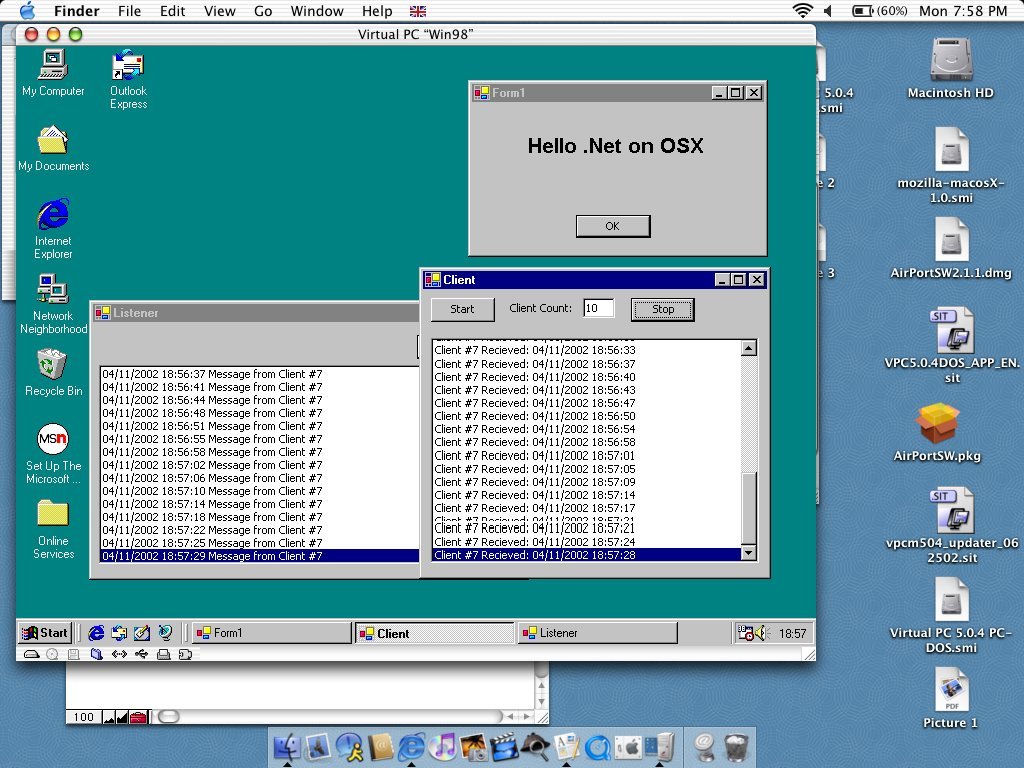Select AirPortSW.pkg package icon
Viewport: 1024px width, 768px height.
pos(937,432)
